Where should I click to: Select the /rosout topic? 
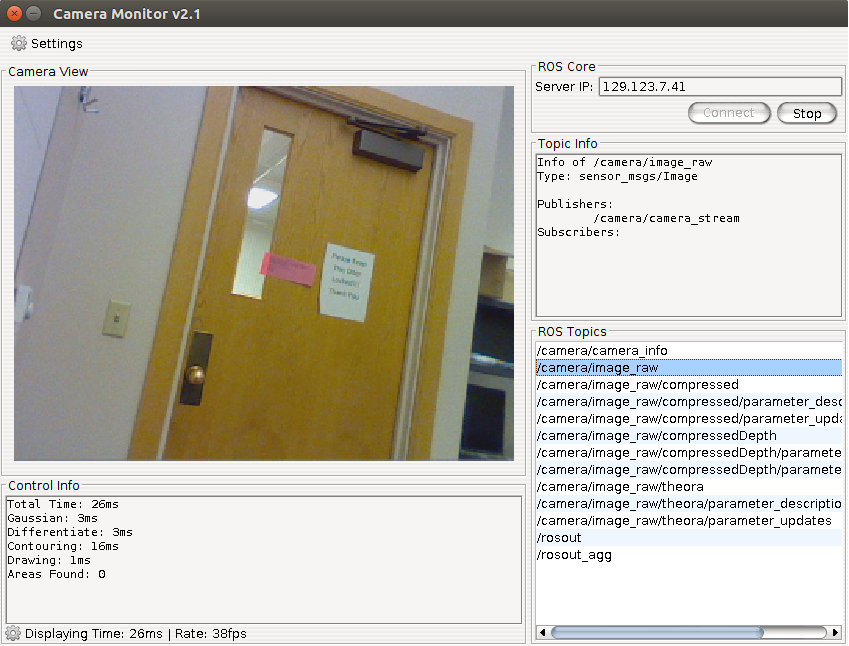pos(689,538)
